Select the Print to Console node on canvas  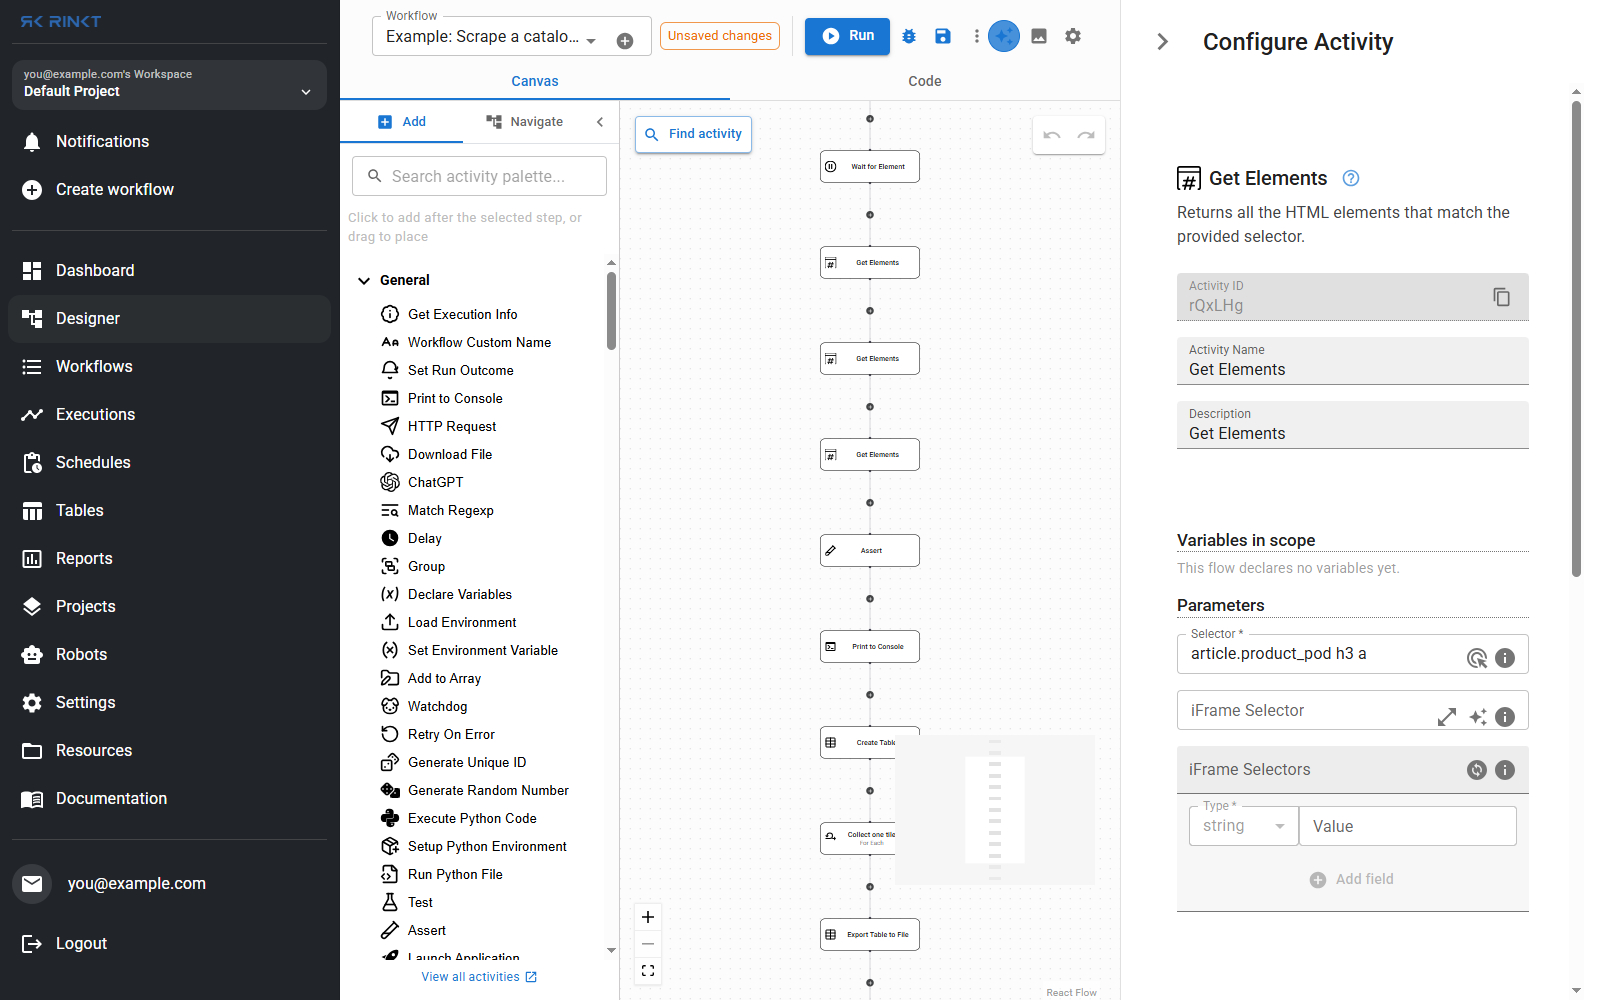point(870,647)
